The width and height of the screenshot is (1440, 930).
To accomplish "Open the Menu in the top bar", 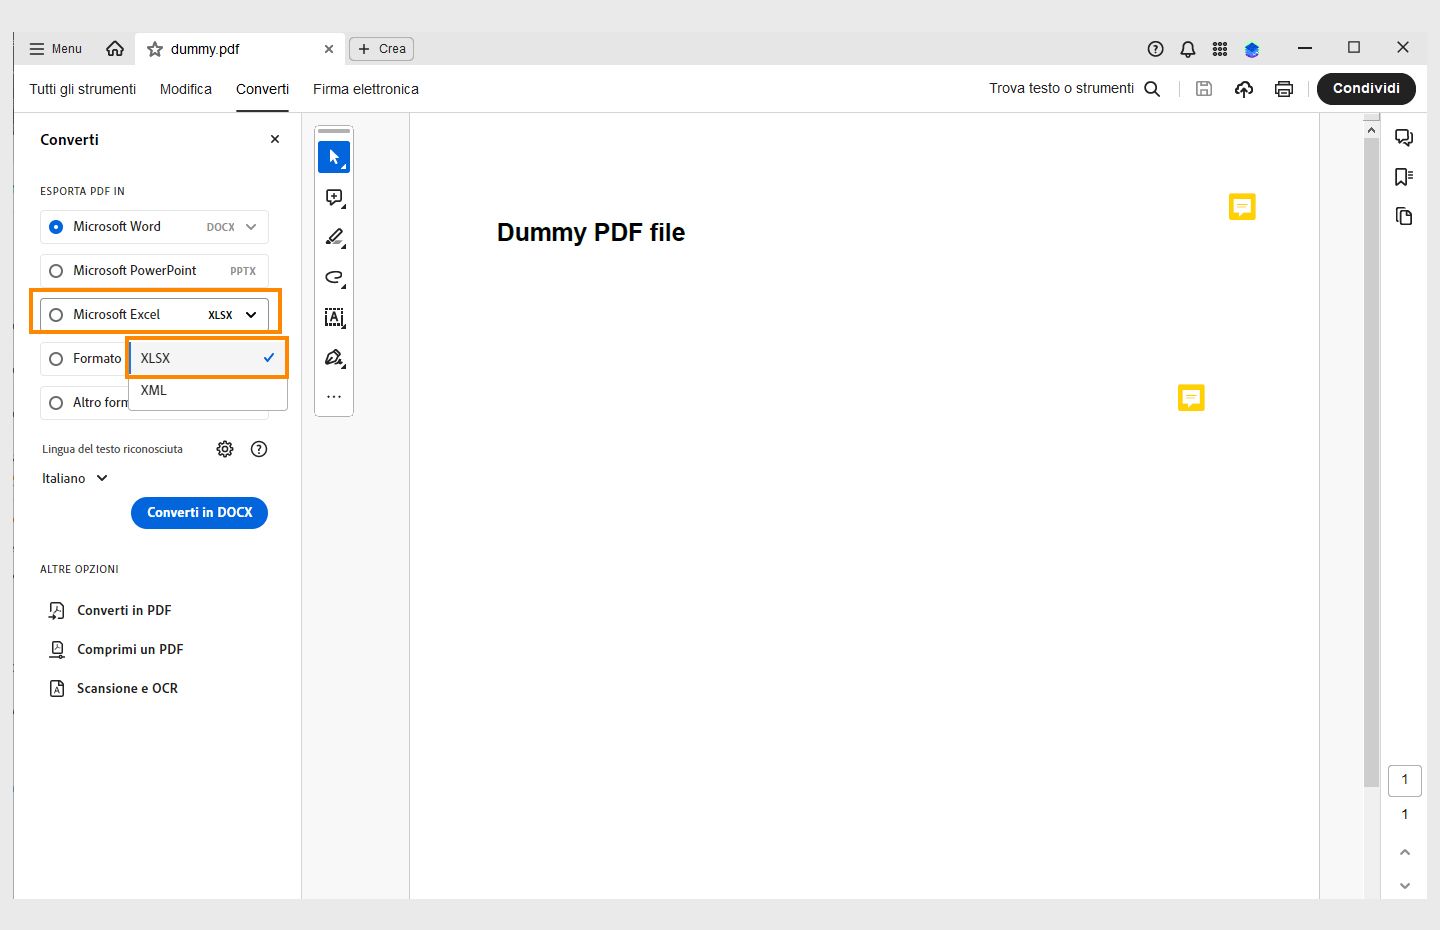I will (x=55, y=48).
